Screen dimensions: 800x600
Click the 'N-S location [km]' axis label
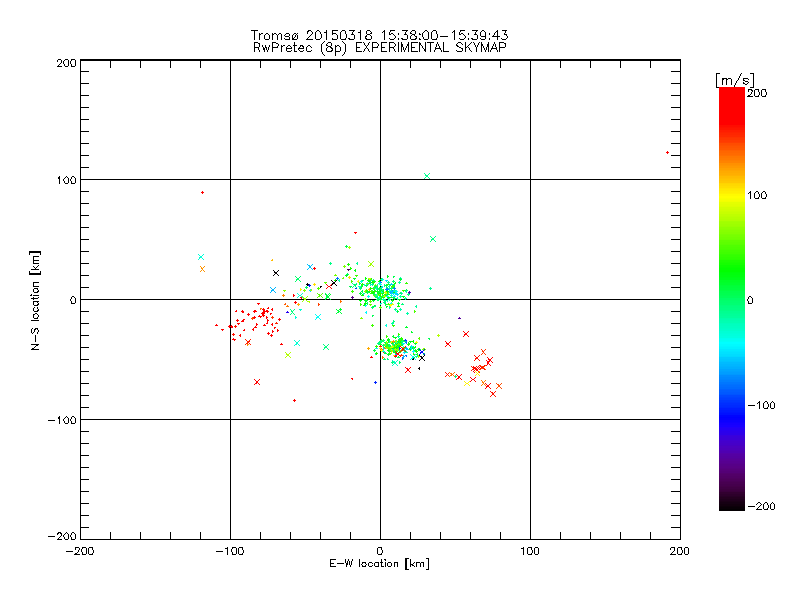tap(35, 300)
